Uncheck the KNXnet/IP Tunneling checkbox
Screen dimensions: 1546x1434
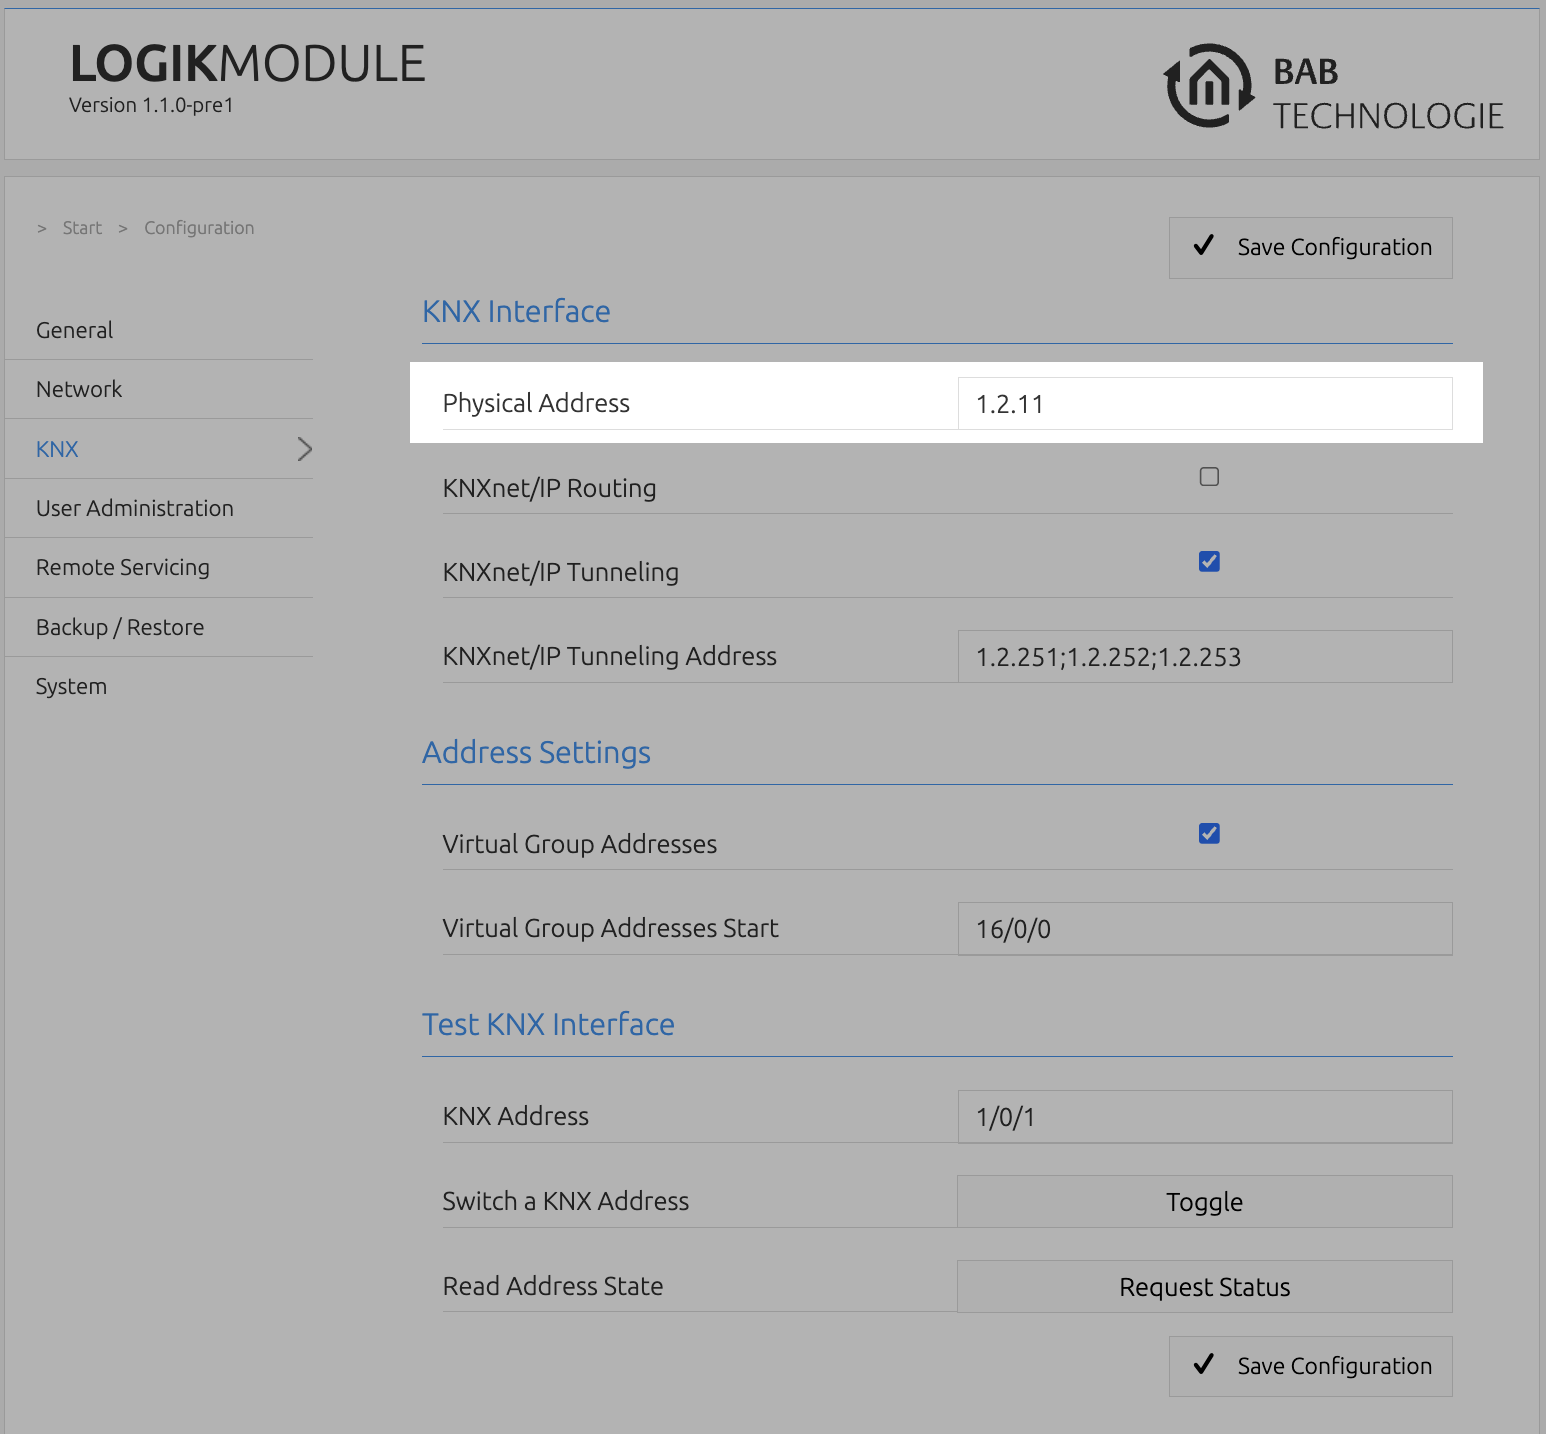pyautogui.click(x=1209, y=561)
